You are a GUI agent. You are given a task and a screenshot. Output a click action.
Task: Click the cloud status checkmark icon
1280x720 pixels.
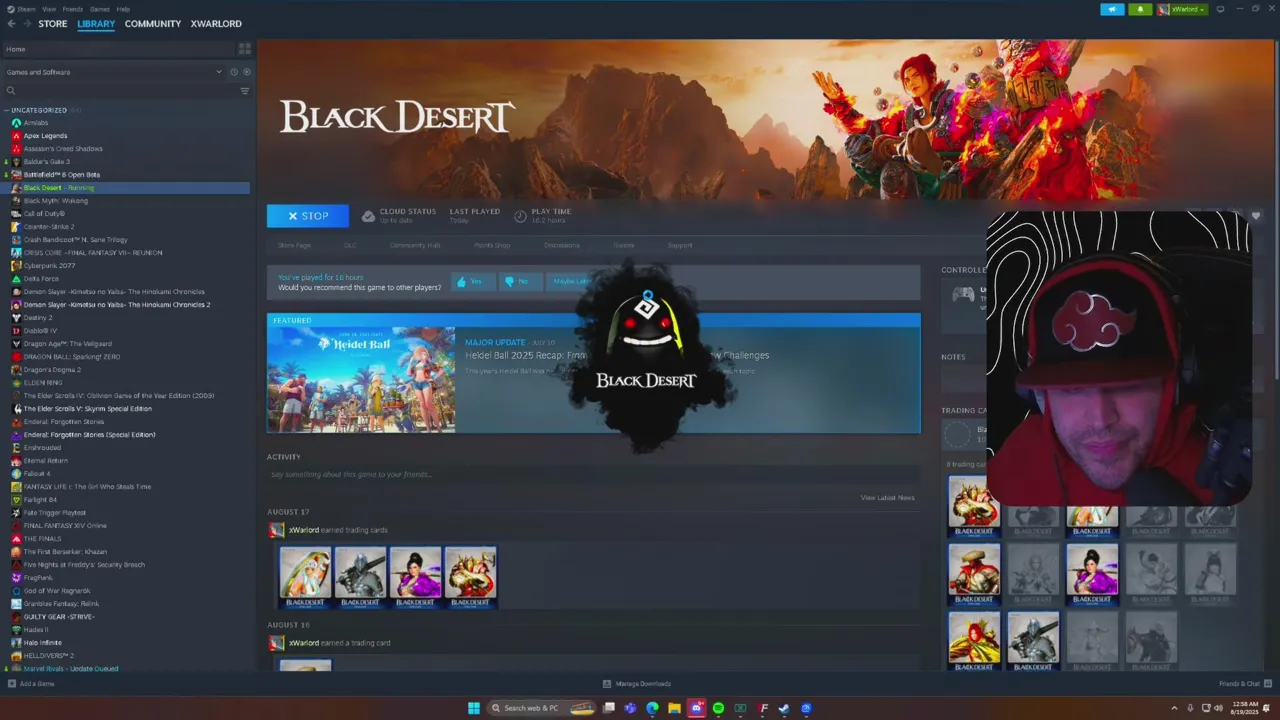[368, 216]
